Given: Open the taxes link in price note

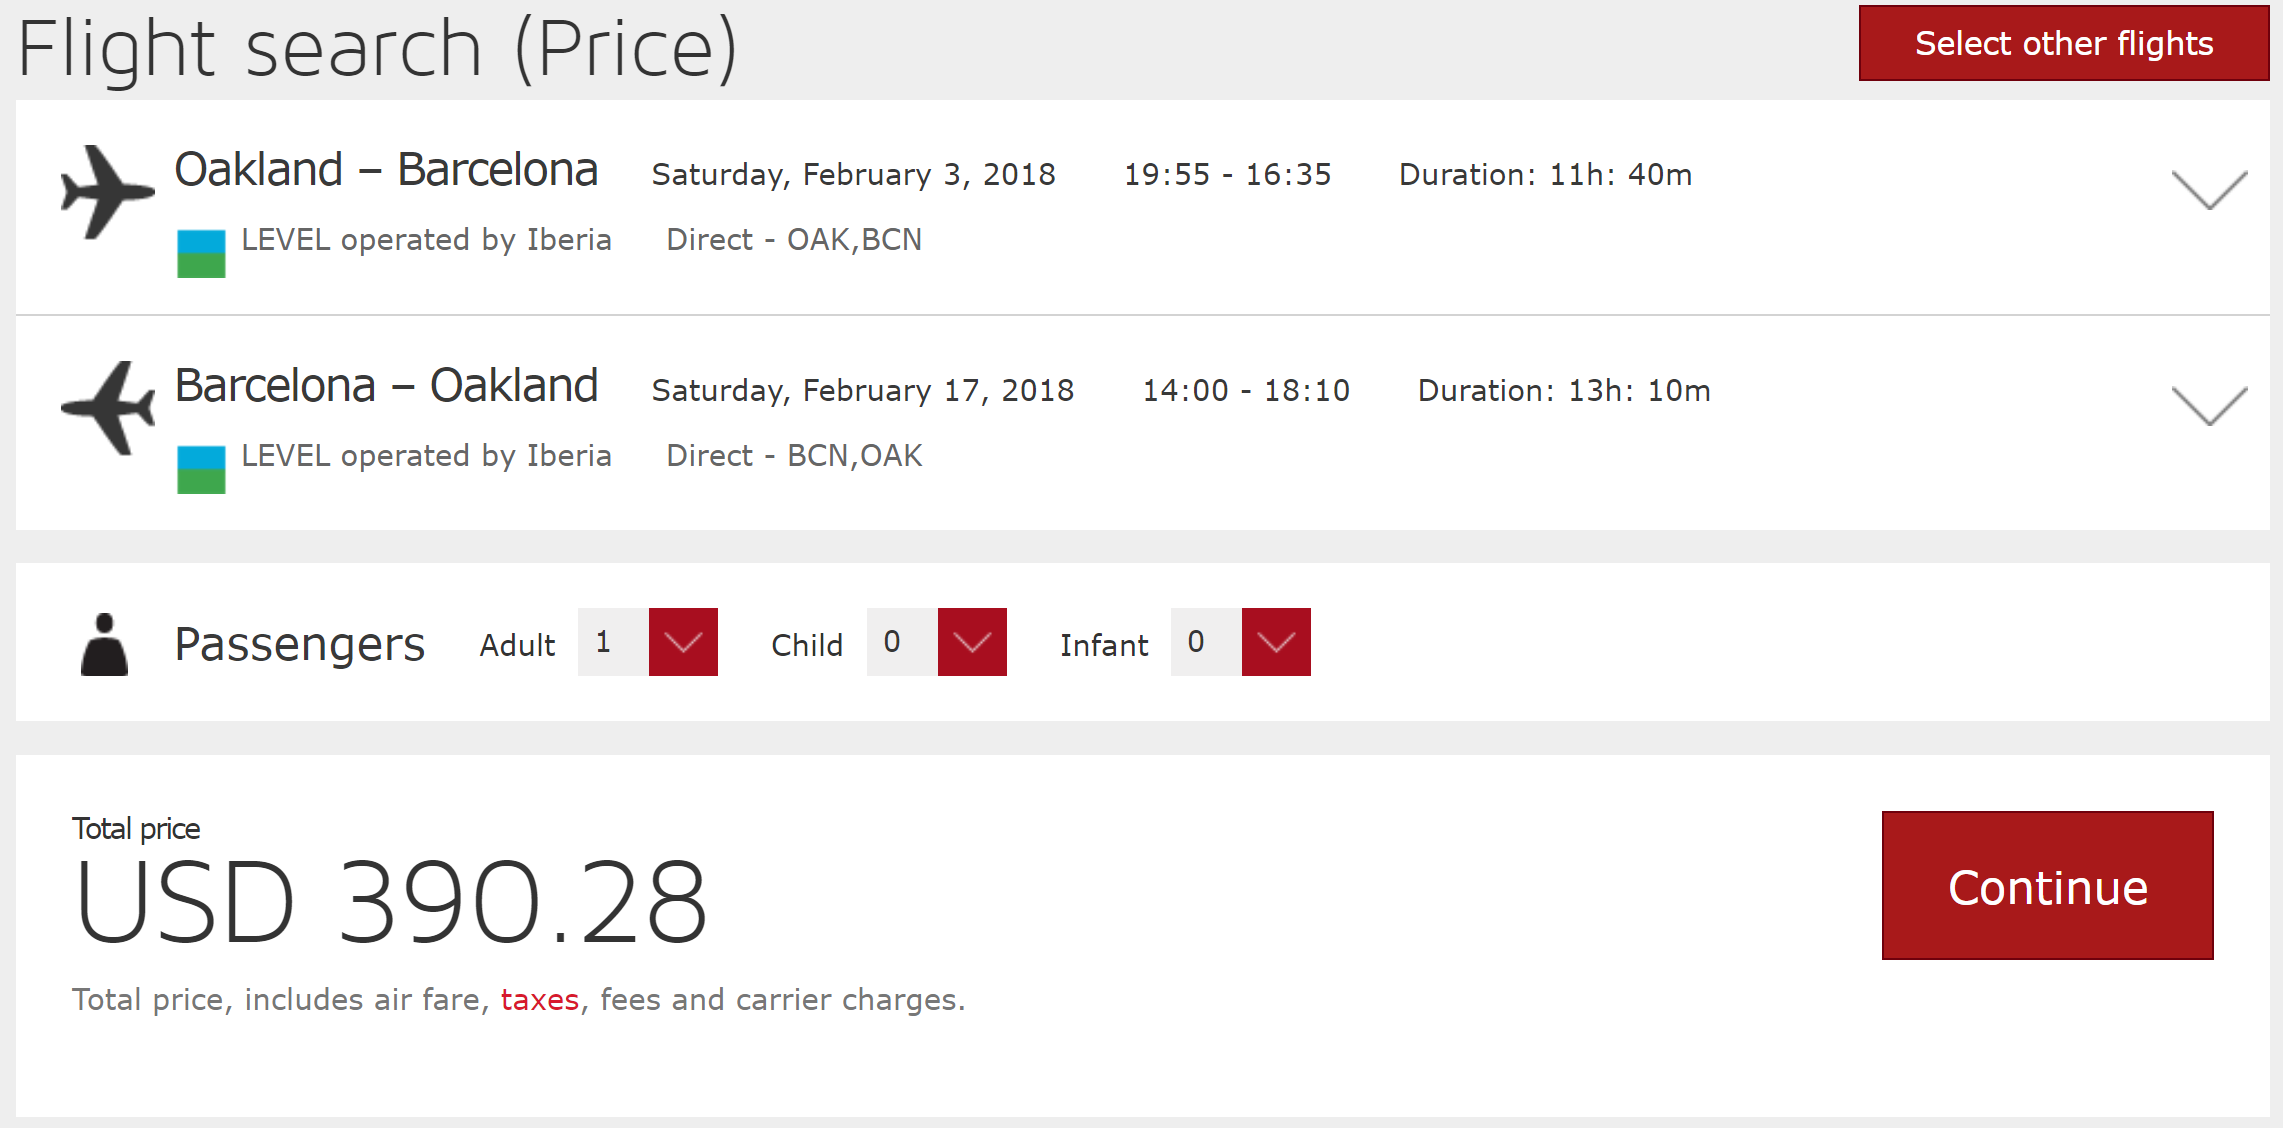Looking at the screenshot, I should point(540,1000).
